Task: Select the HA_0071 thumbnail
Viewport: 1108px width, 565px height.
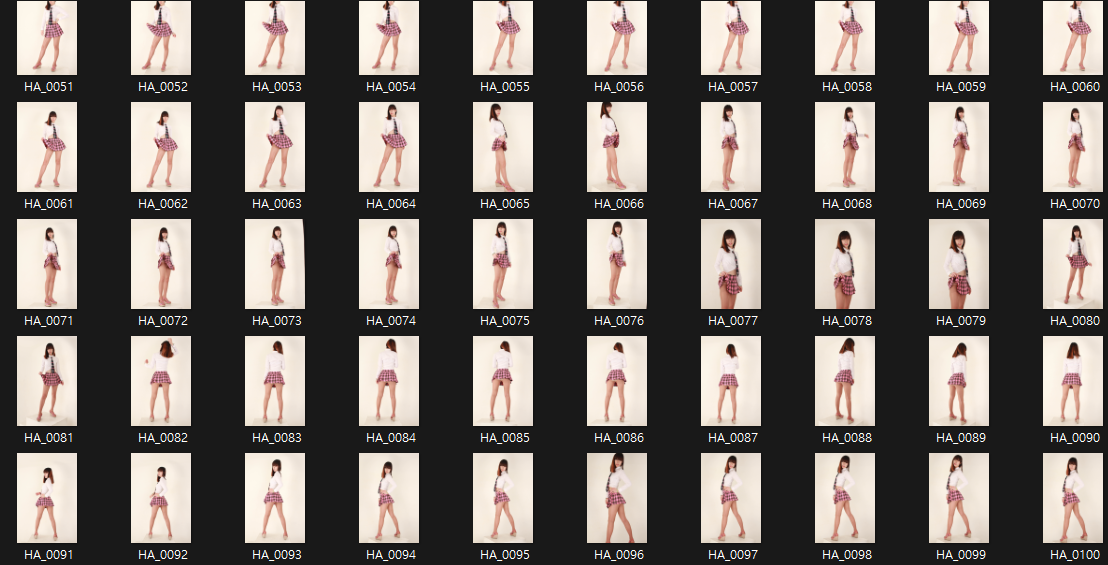Action: coord(47,264)
